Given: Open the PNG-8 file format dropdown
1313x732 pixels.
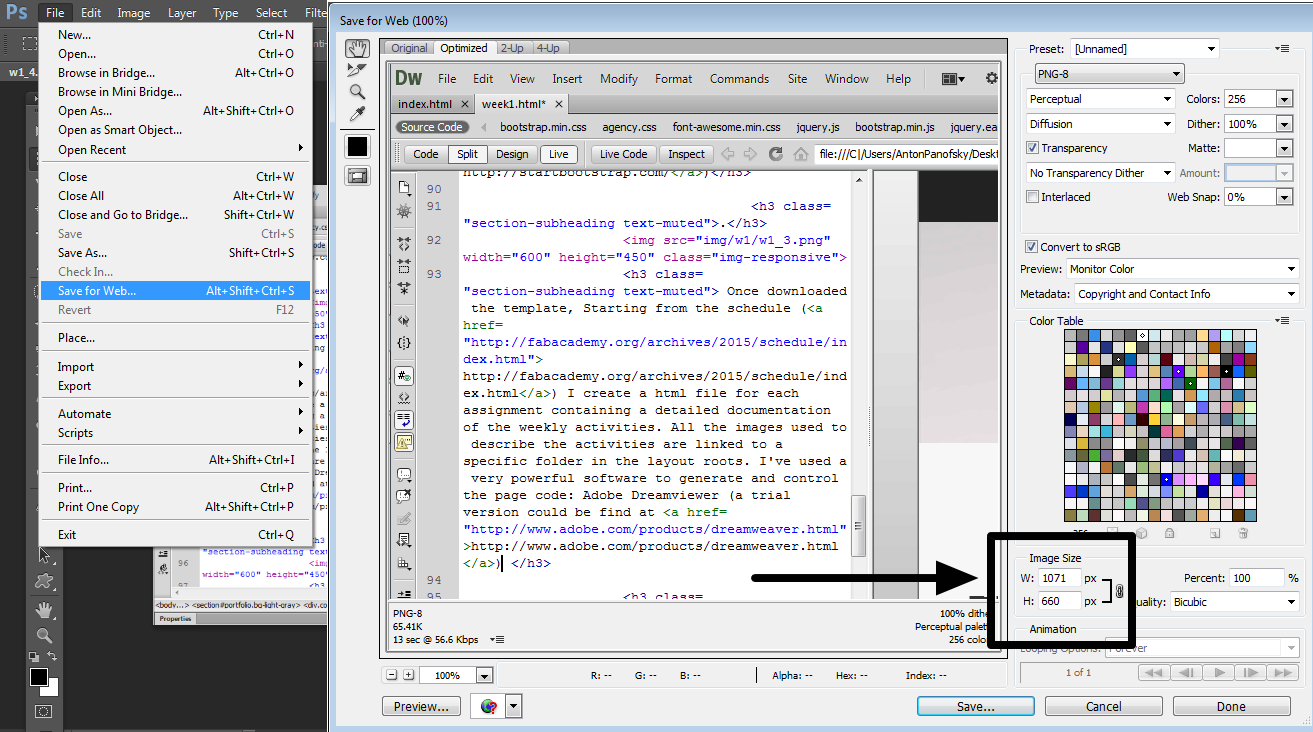Looking at the screenshot, I should tap(1109, 73).
